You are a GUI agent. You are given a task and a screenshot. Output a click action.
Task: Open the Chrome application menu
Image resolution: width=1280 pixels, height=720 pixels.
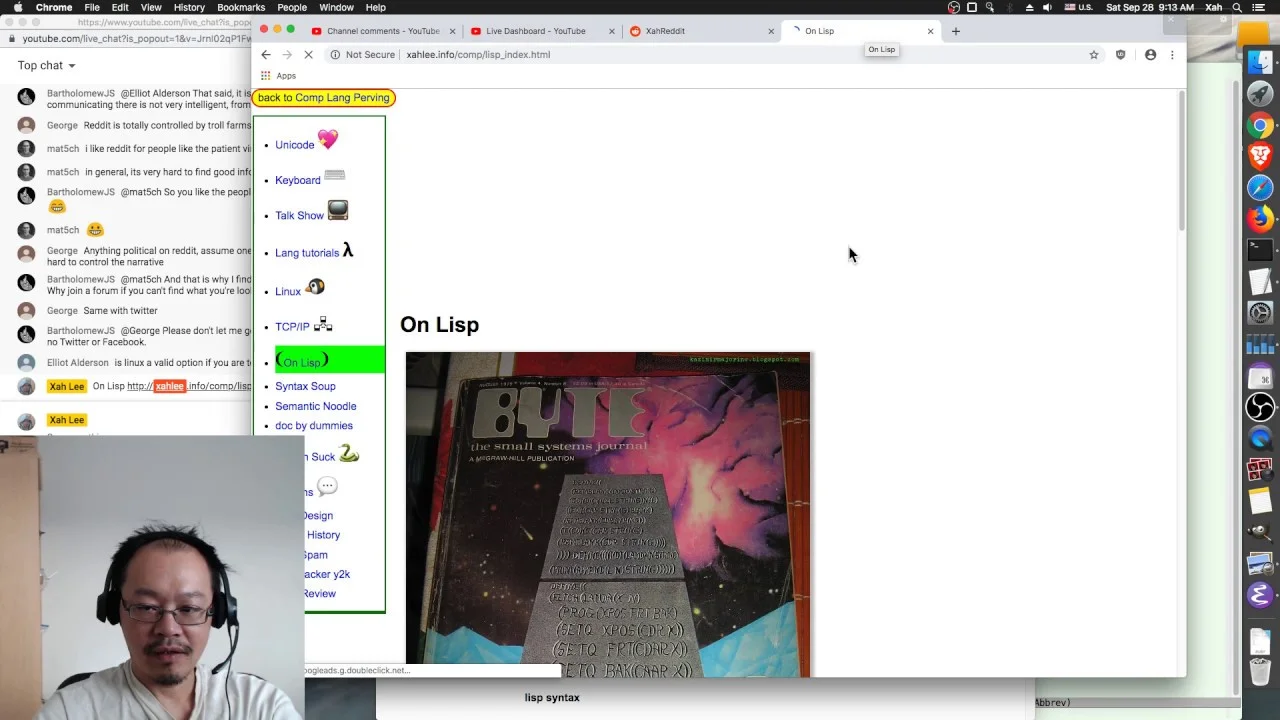(x=54, y=7)
